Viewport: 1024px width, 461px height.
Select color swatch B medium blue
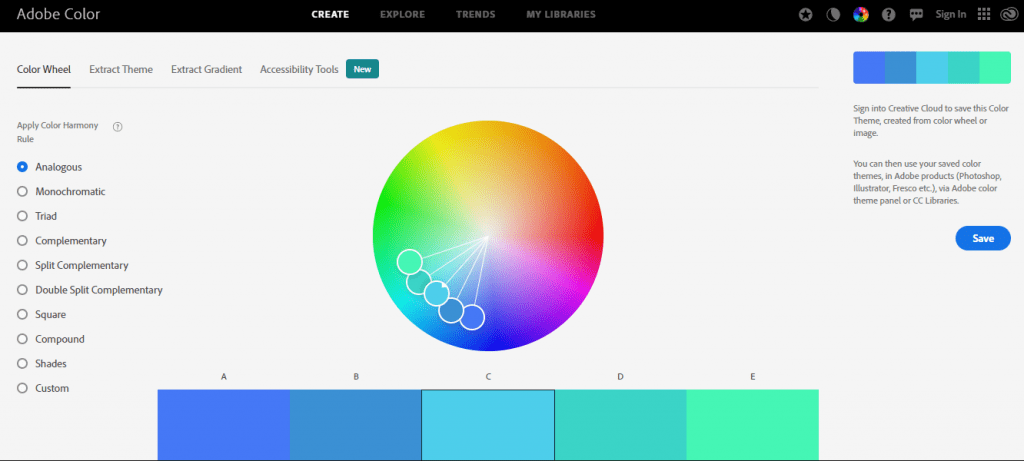tap(355, 425)
